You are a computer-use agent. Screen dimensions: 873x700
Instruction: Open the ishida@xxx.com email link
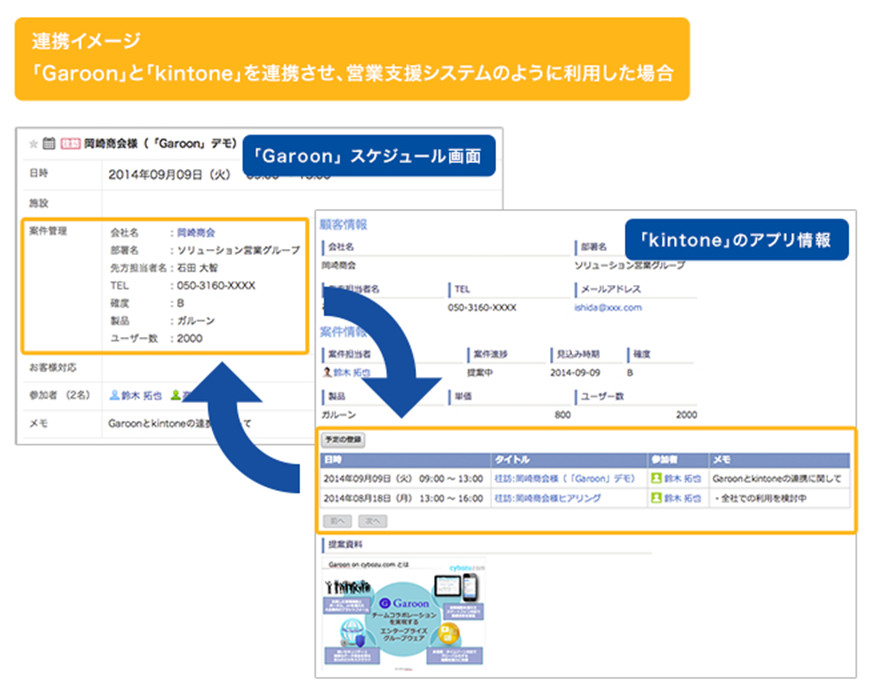(607, 307)
